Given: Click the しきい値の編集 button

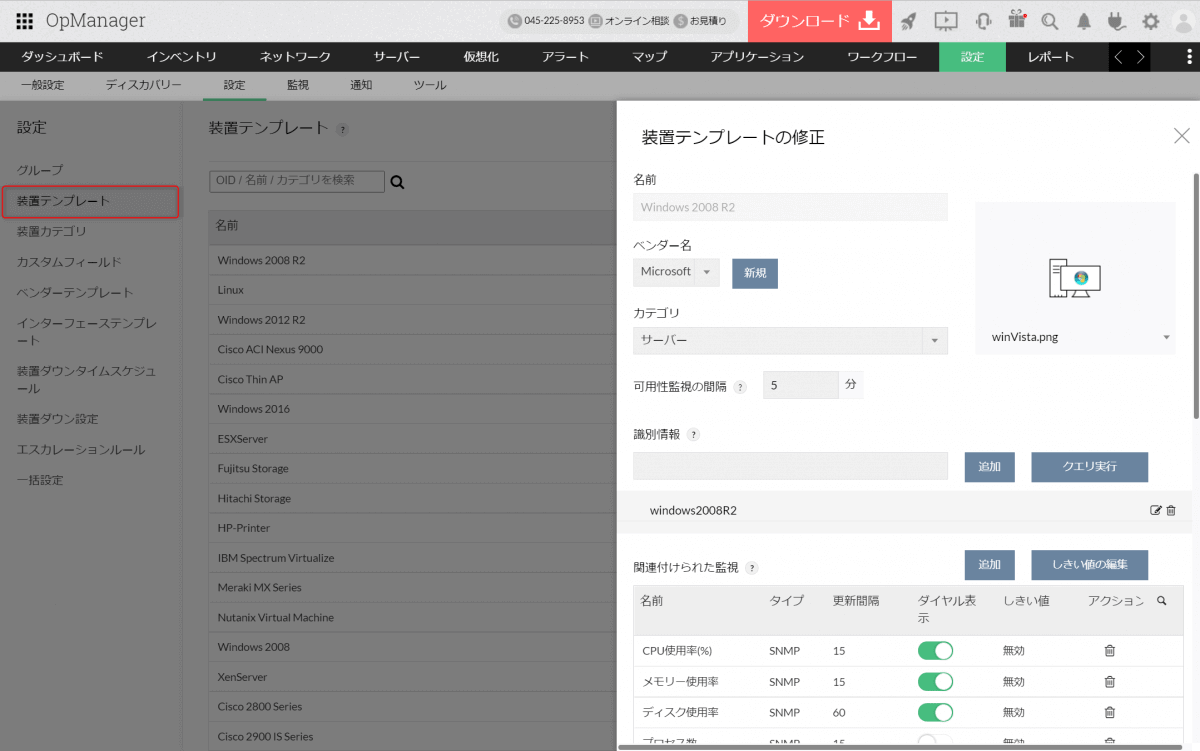Looking at the screenshot, I should pos(1089,565).
